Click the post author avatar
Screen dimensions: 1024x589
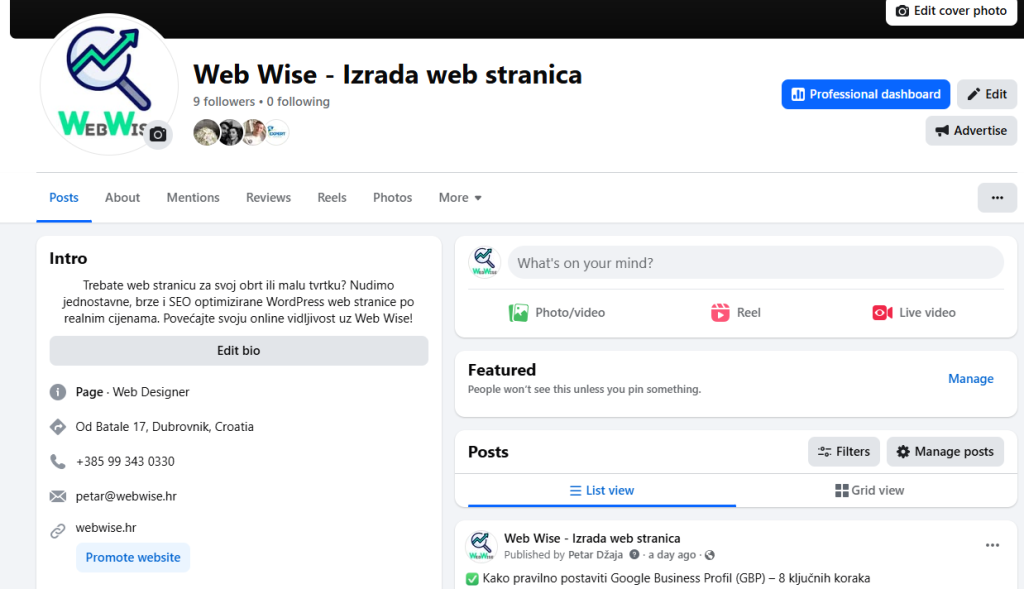tap(481, 546)
